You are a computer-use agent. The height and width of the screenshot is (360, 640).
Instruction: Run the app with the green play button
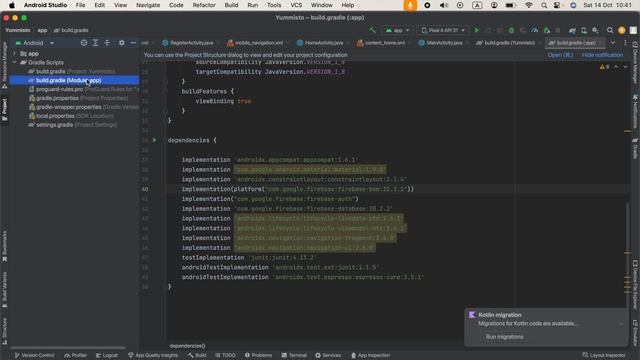point(476,30)
